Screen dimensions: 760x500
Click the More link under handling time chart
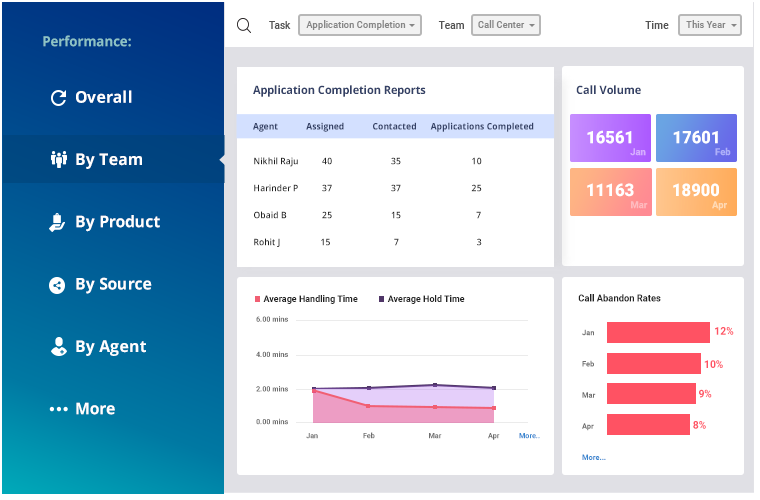click(x=529, y=436)
